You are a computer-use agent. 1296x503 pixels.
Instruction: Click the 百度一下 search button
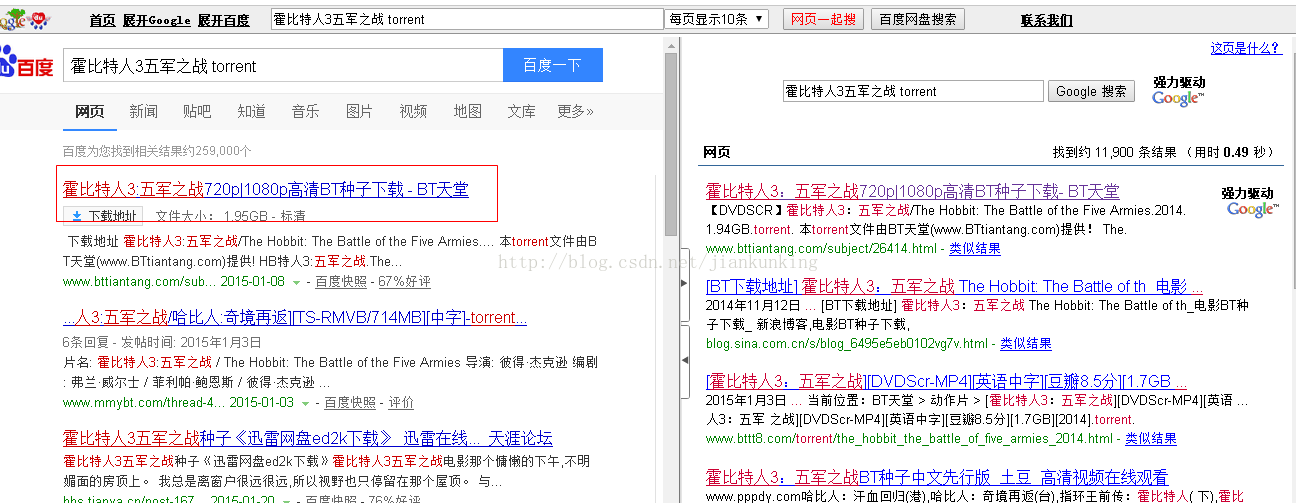553,65
